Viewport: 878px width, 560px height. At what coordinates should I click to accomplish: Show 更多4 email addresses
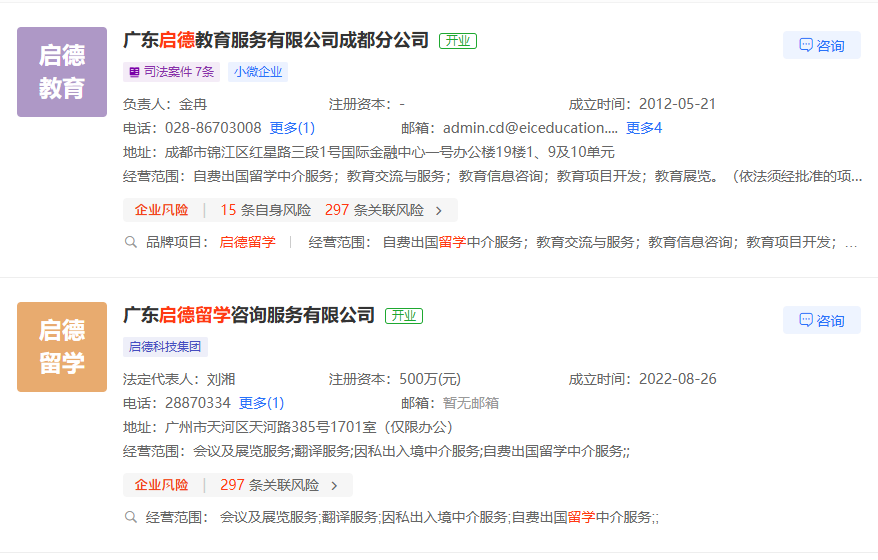(x=644, y=128)
